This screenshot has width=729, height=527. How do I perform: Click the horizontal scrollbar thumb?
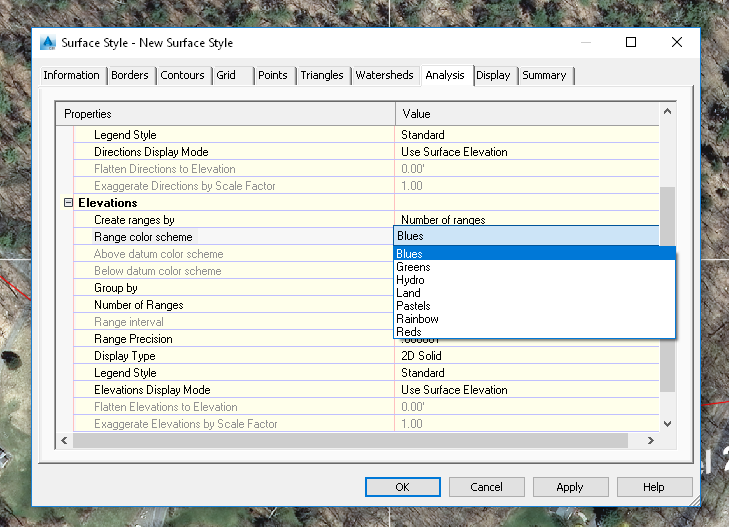click(350, 441)
